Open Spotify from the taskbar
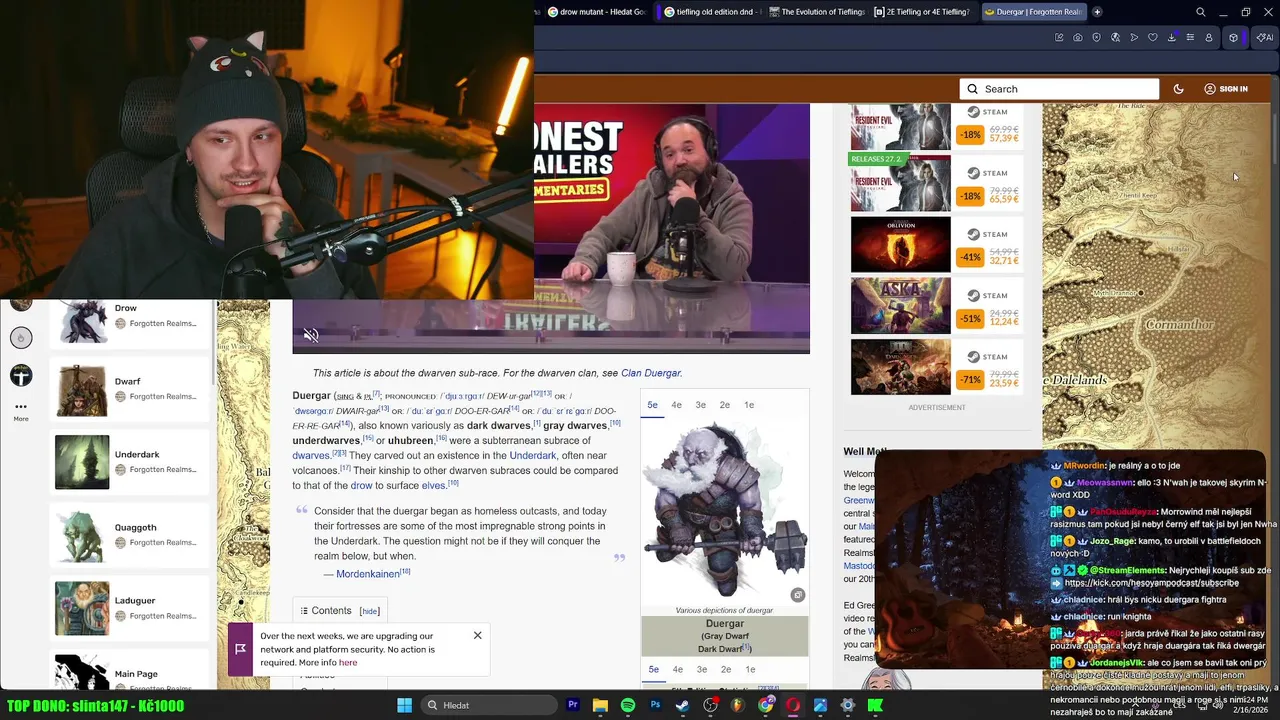 [628, 705]
